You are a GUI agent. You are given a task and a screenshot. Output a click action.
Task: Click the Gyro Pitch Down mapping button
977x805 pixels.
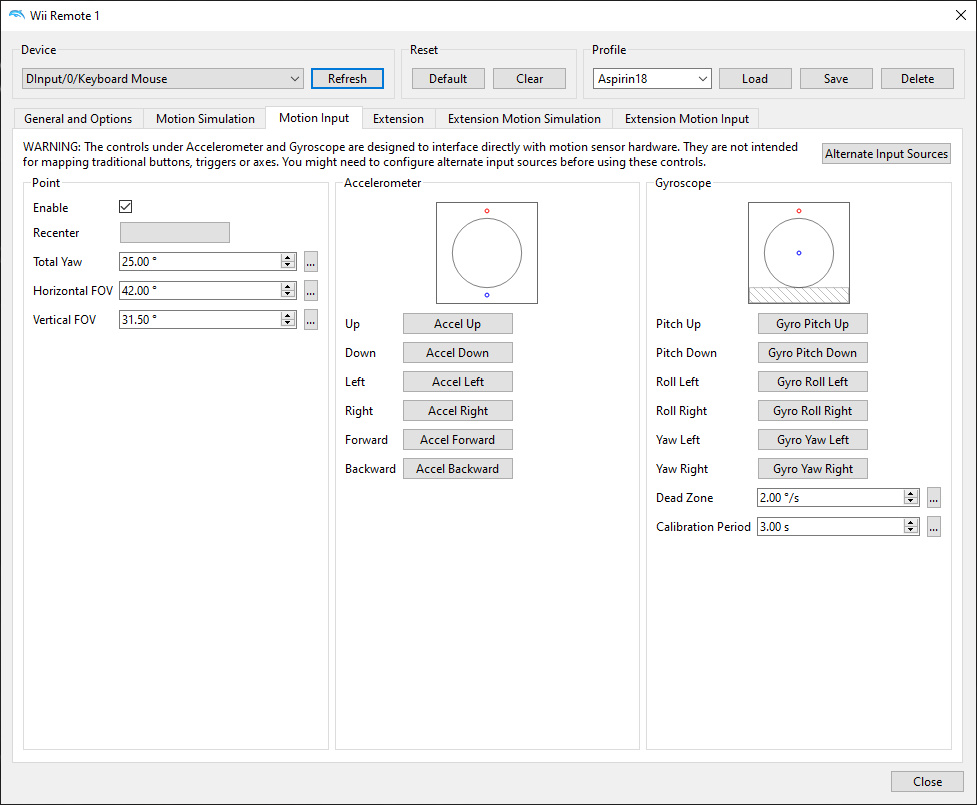click(813, 353)
